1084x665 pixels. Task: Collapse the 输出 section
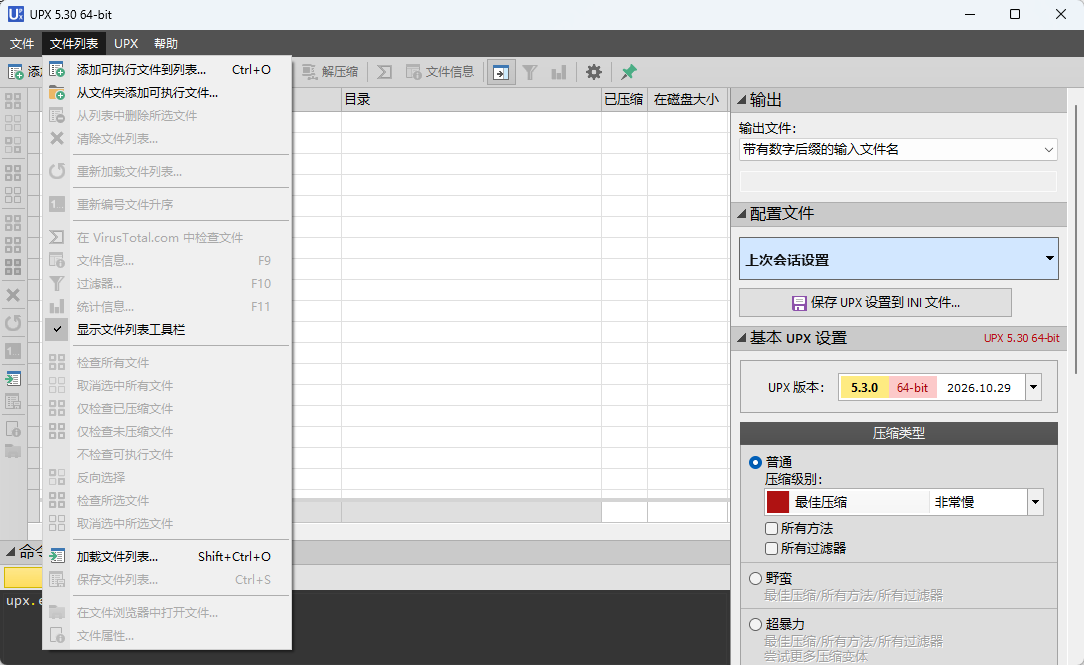pyautogui.click(x=742, y=100)
